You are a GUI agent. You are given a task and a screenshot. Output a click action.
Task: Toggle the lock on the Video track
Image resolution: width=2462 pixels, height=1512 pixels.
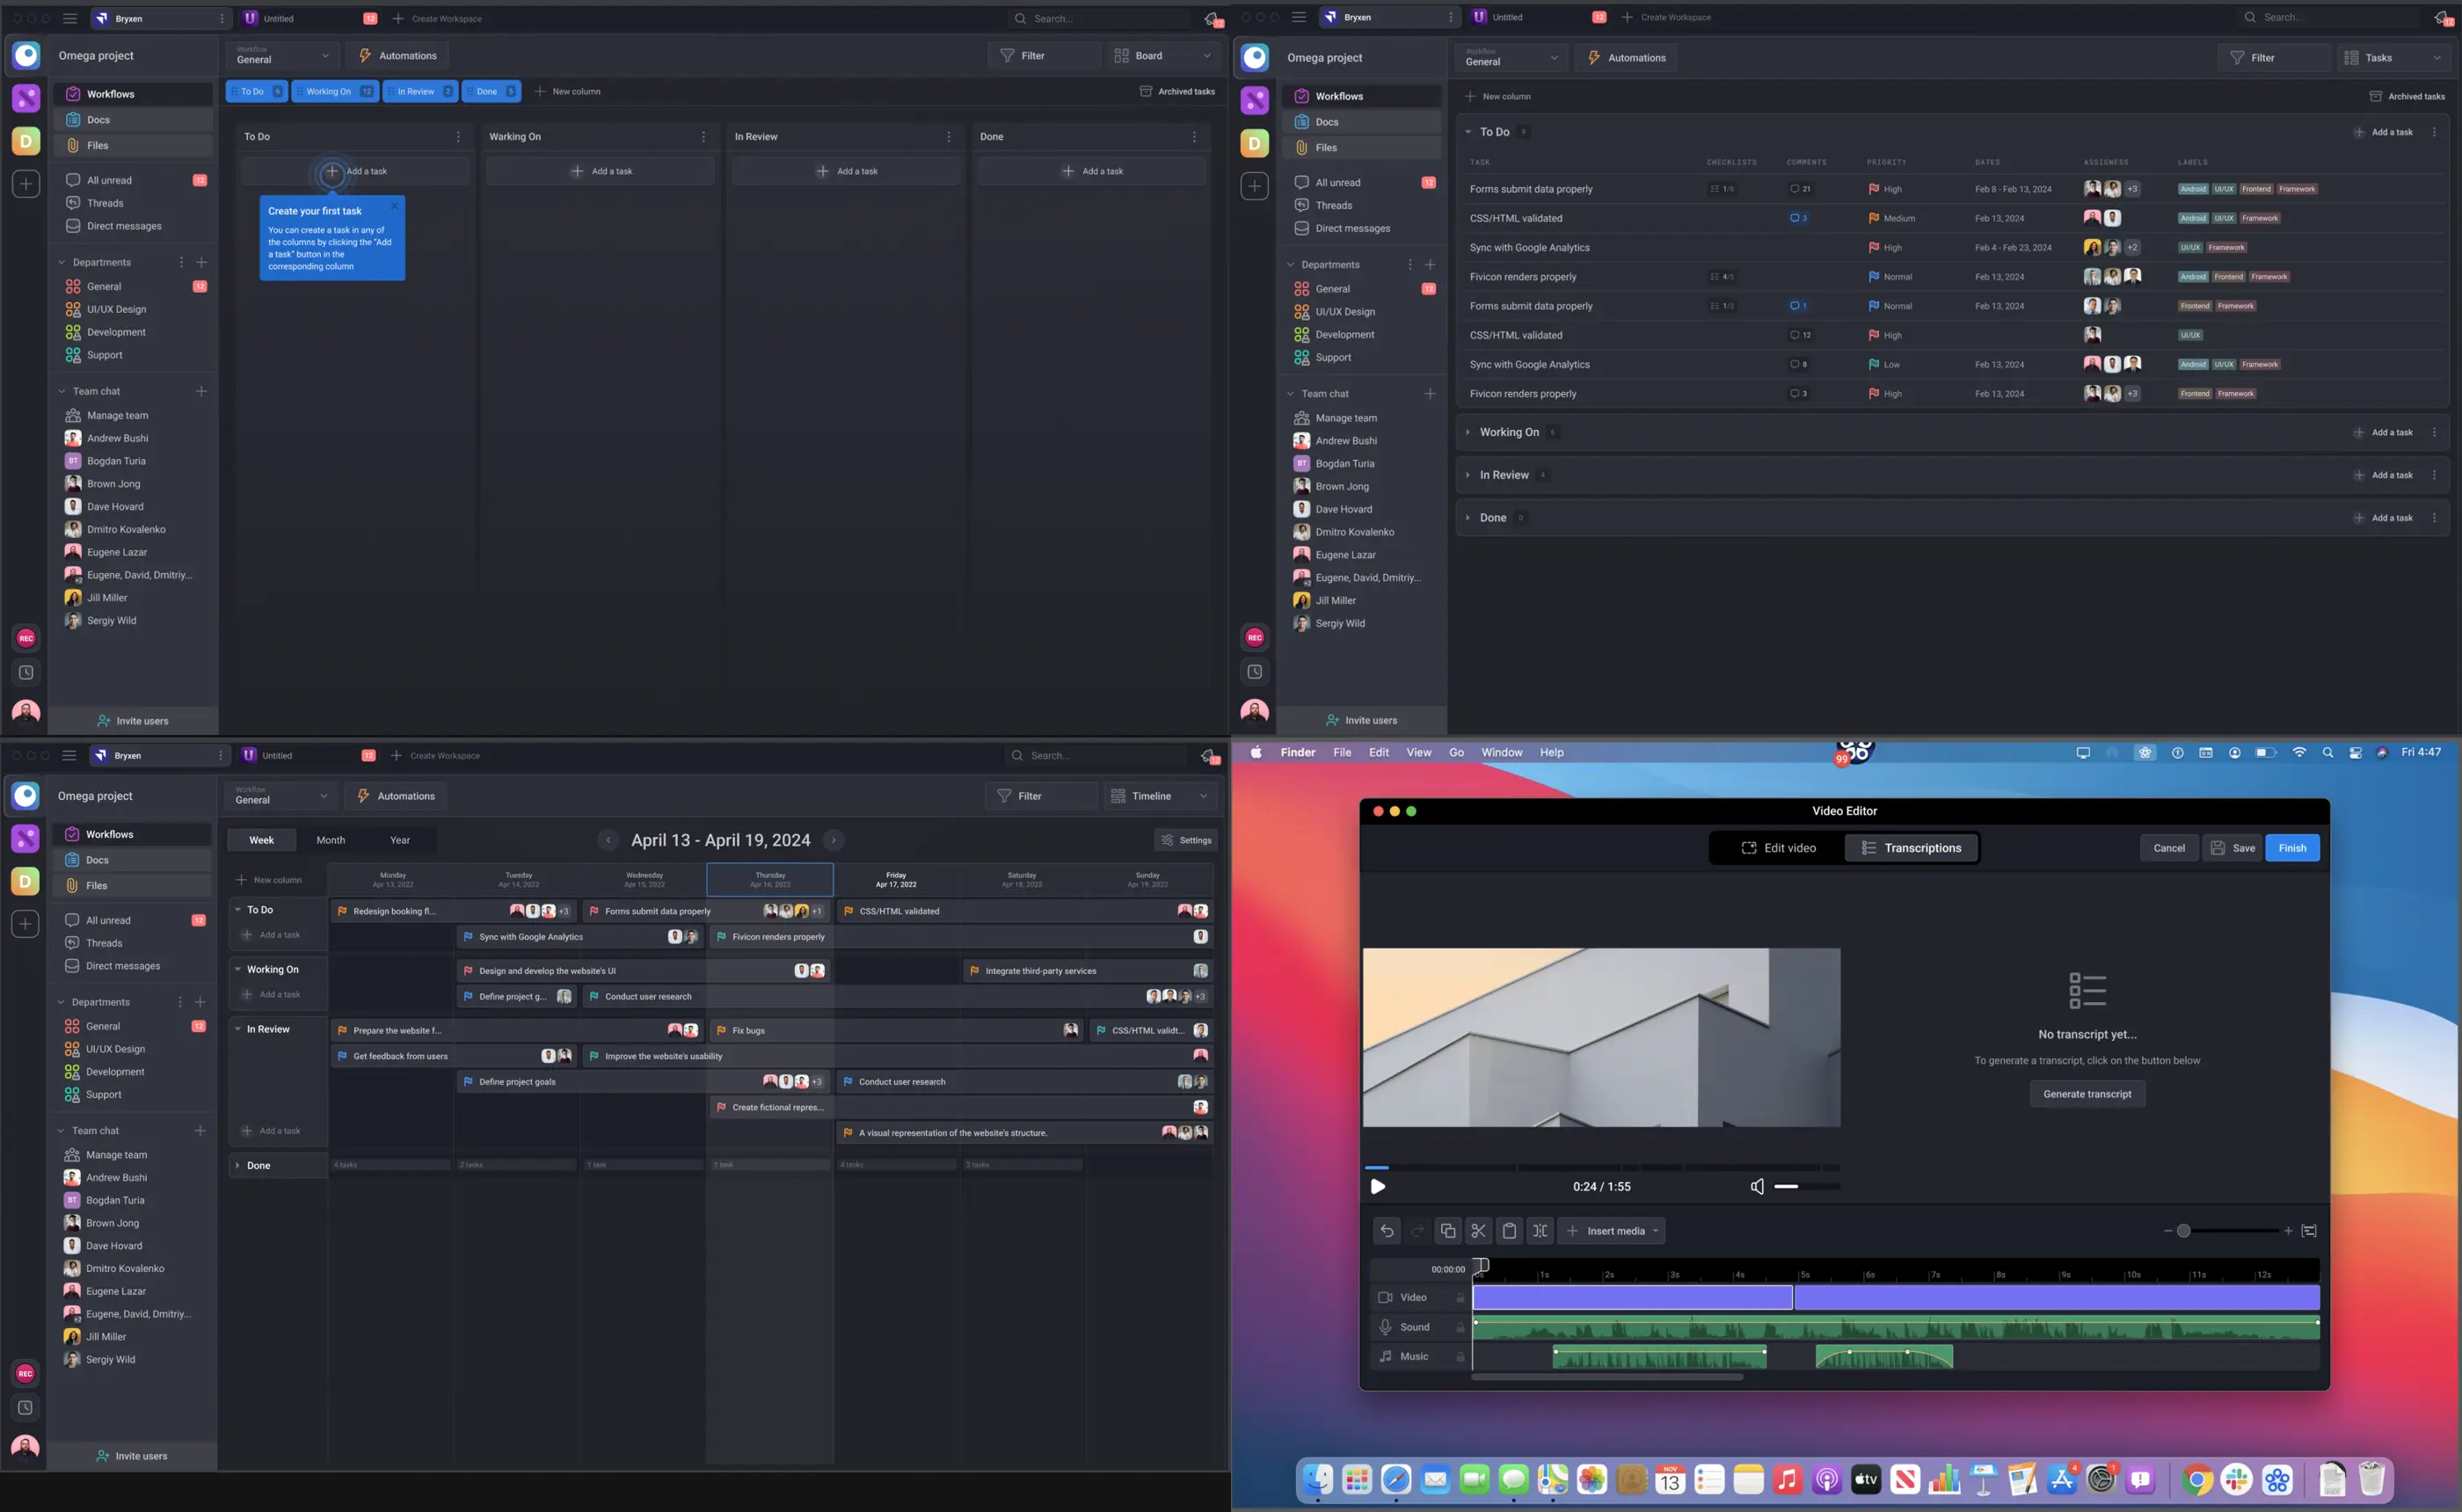tap(1460, 1298)
